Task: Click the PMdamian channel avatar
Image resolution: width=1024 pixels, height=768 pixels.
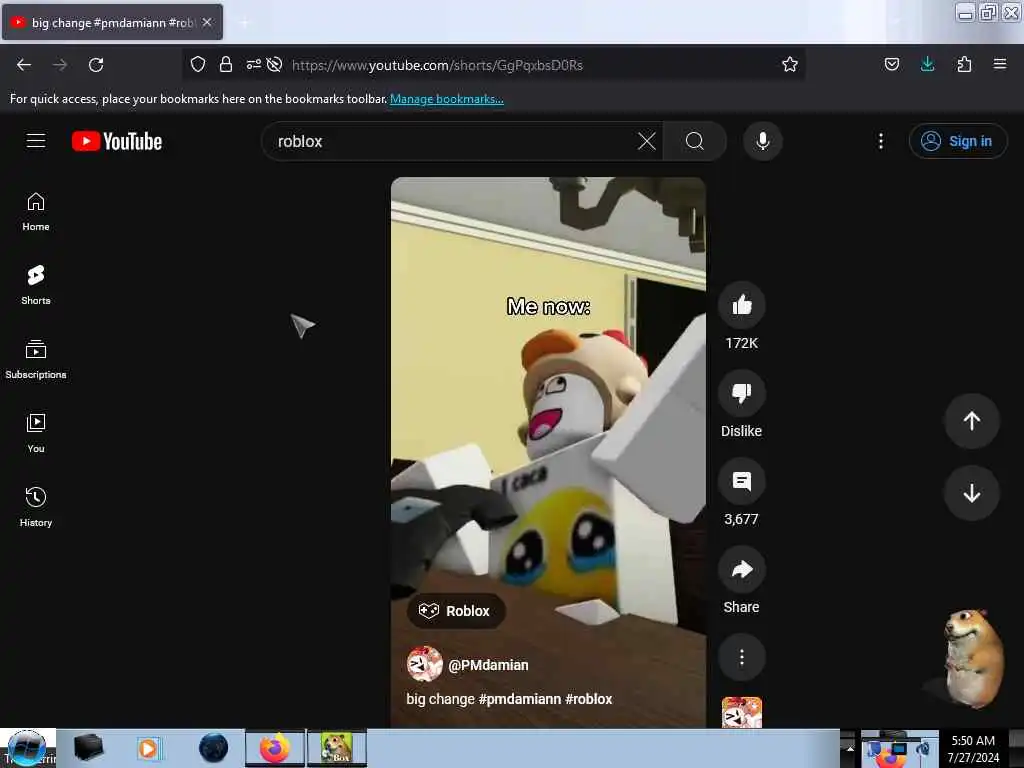Action: tap(424, 665)
